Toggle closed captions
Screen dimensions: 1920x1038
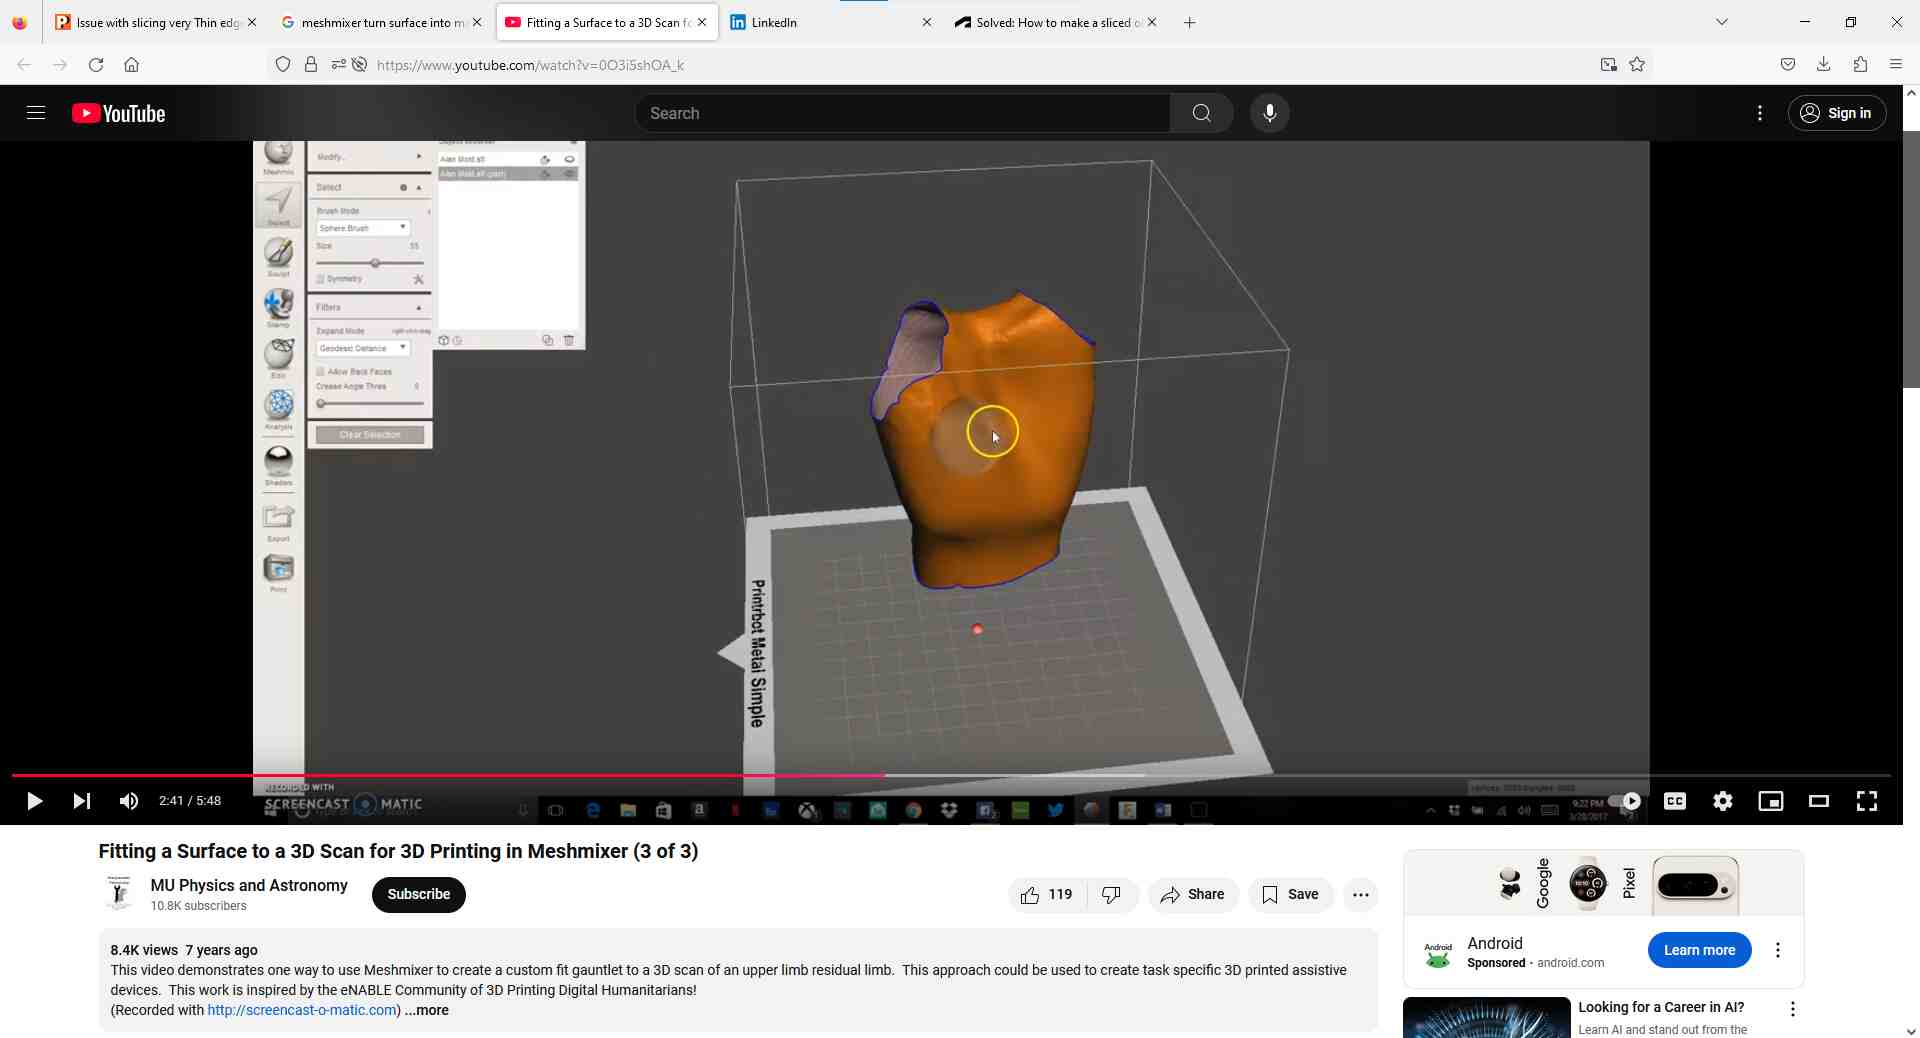[x=1675, y=801]
